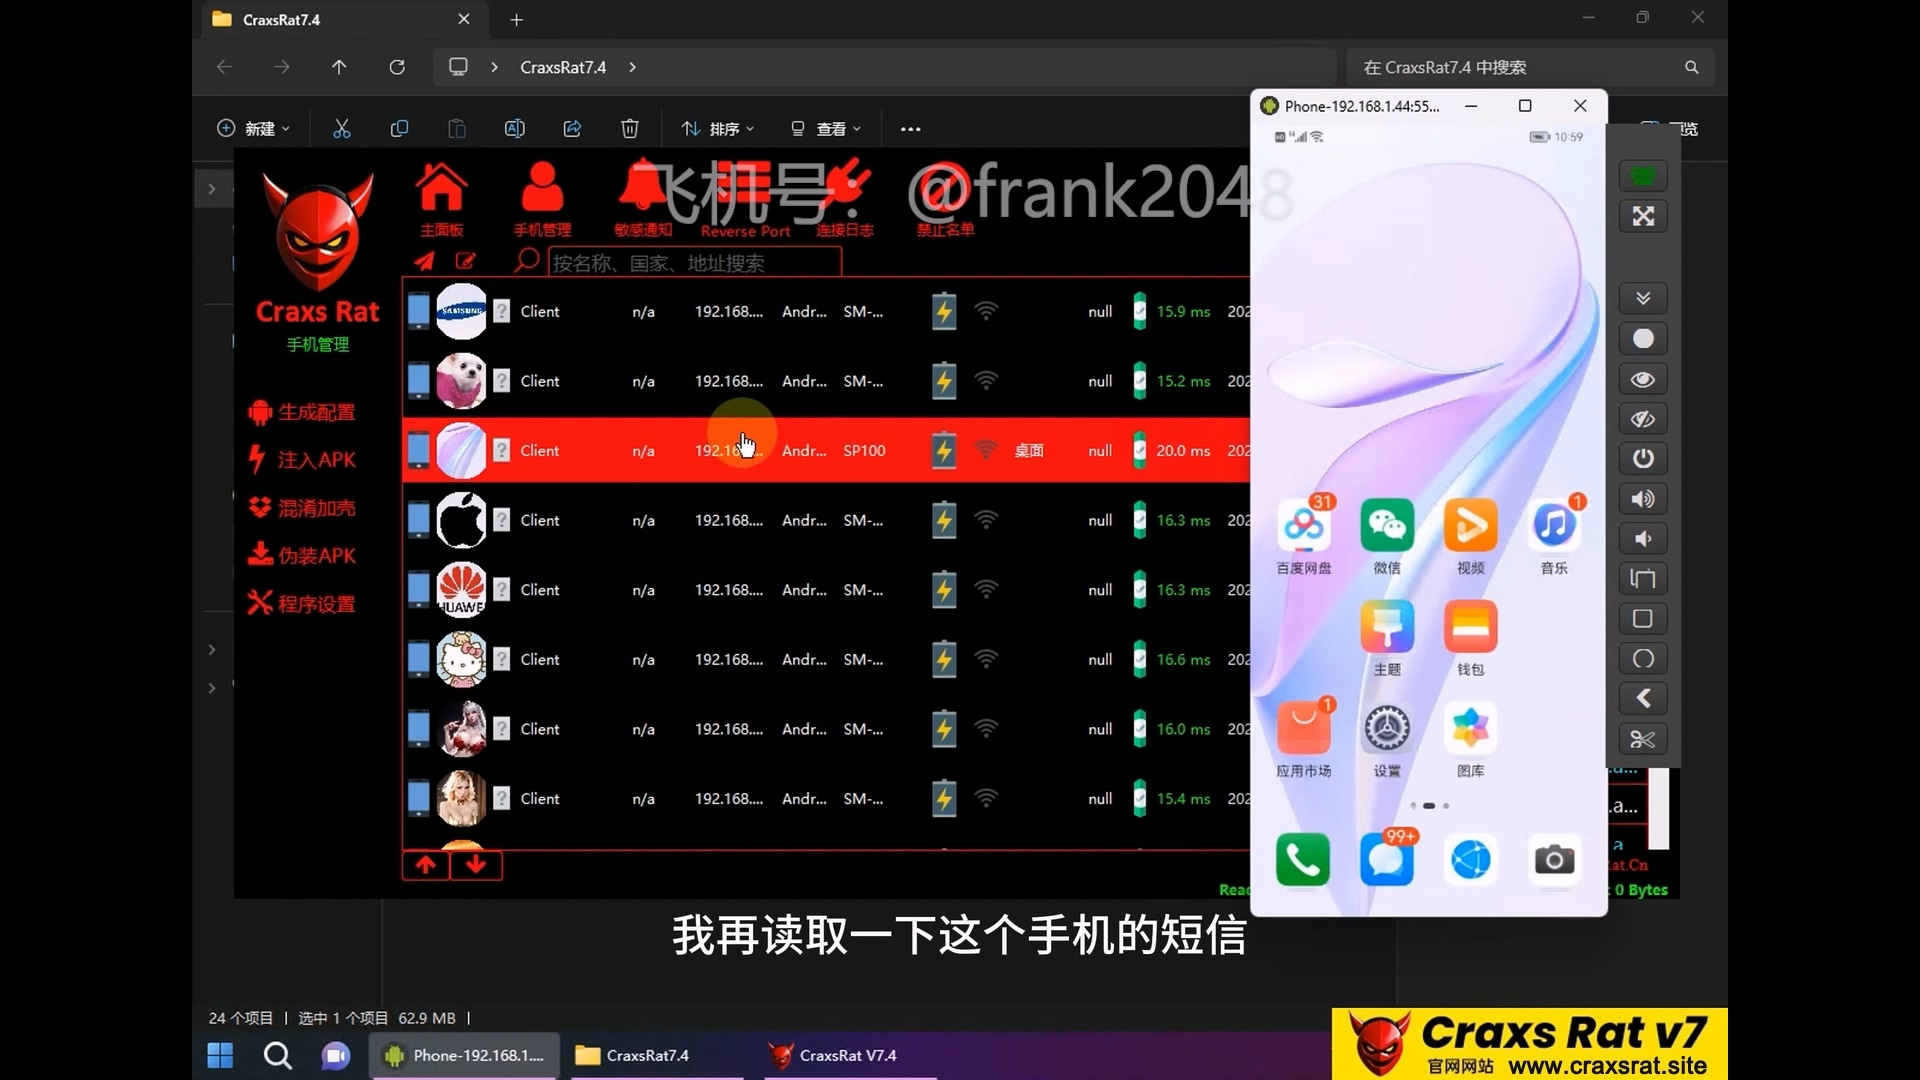Open the messages app with the 99+ badge
The image size is (1920, 1080).
coord(1387,860)
